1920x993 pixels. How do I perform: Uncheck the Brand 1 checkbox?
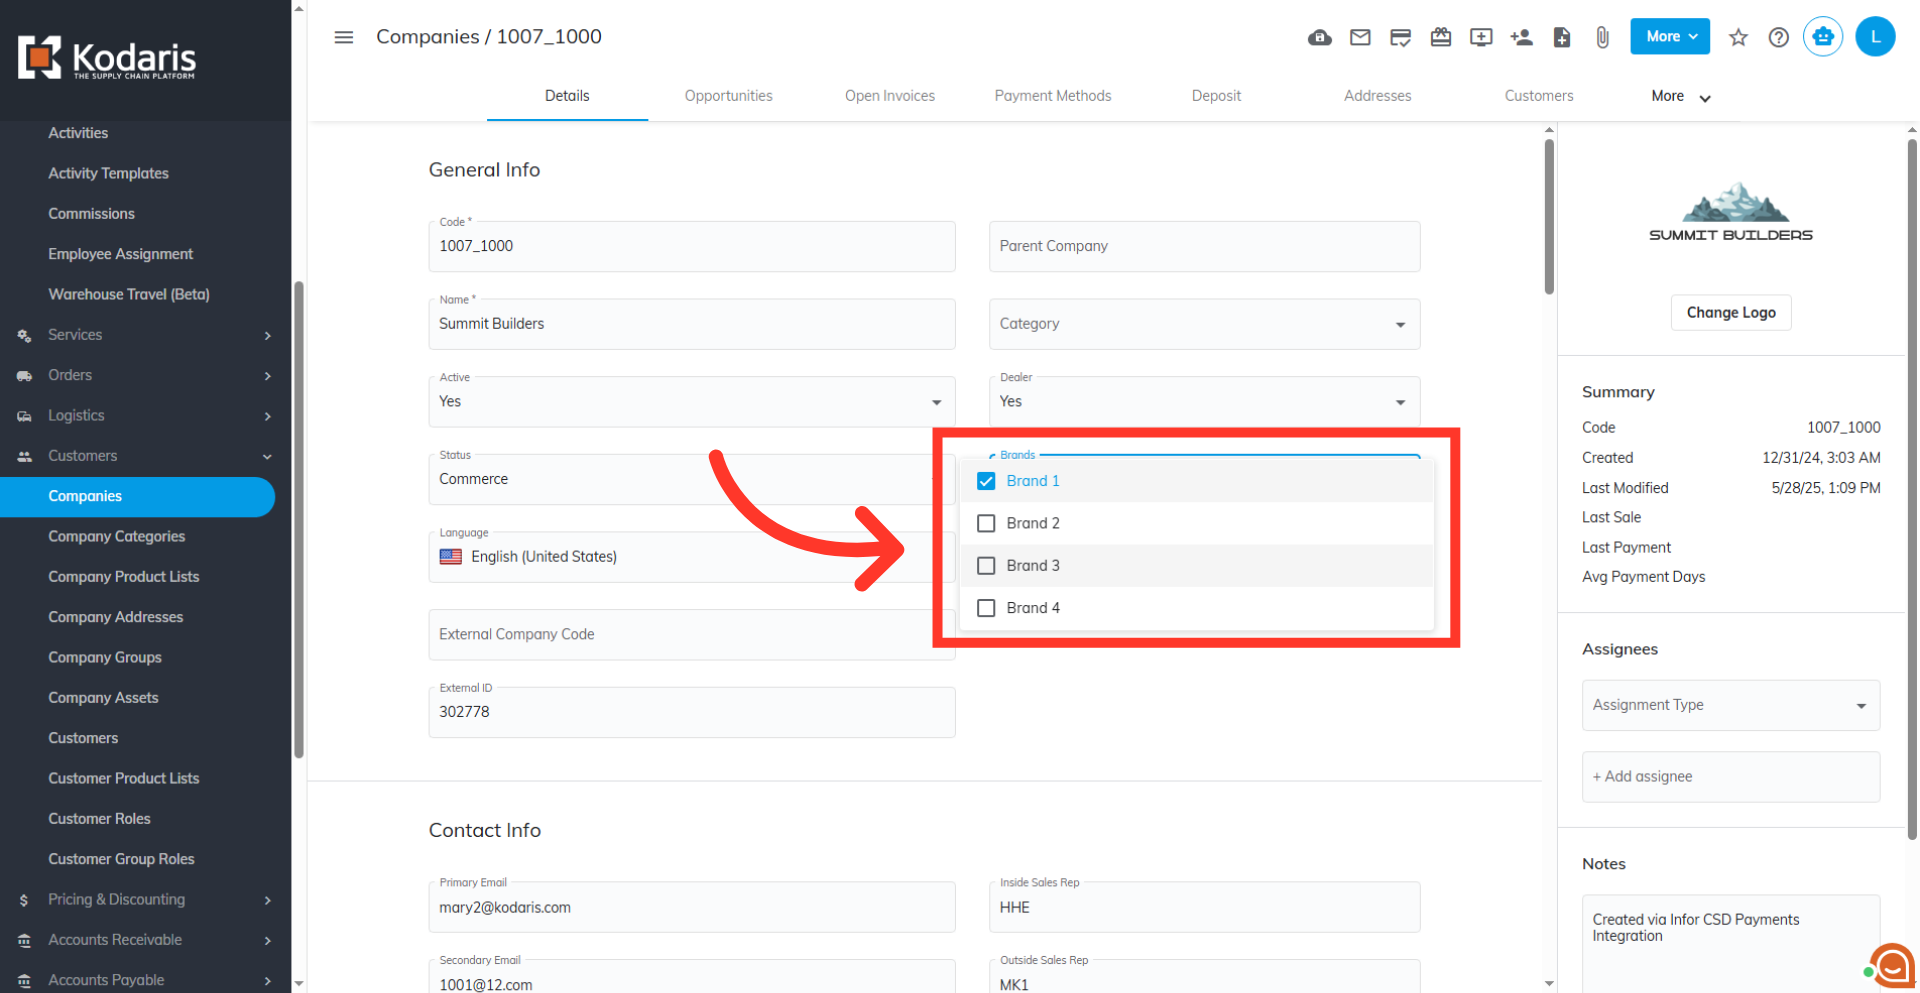(986, 481)
